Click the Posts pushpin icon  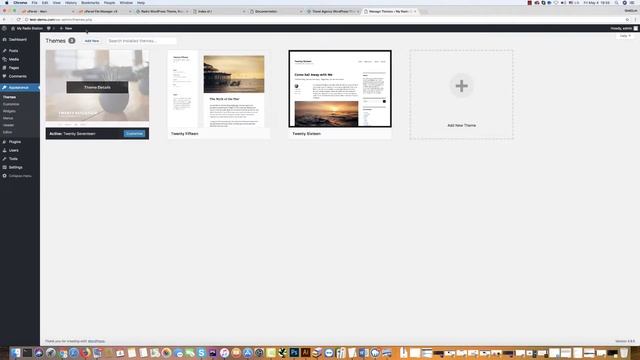(x=4, y=51)
